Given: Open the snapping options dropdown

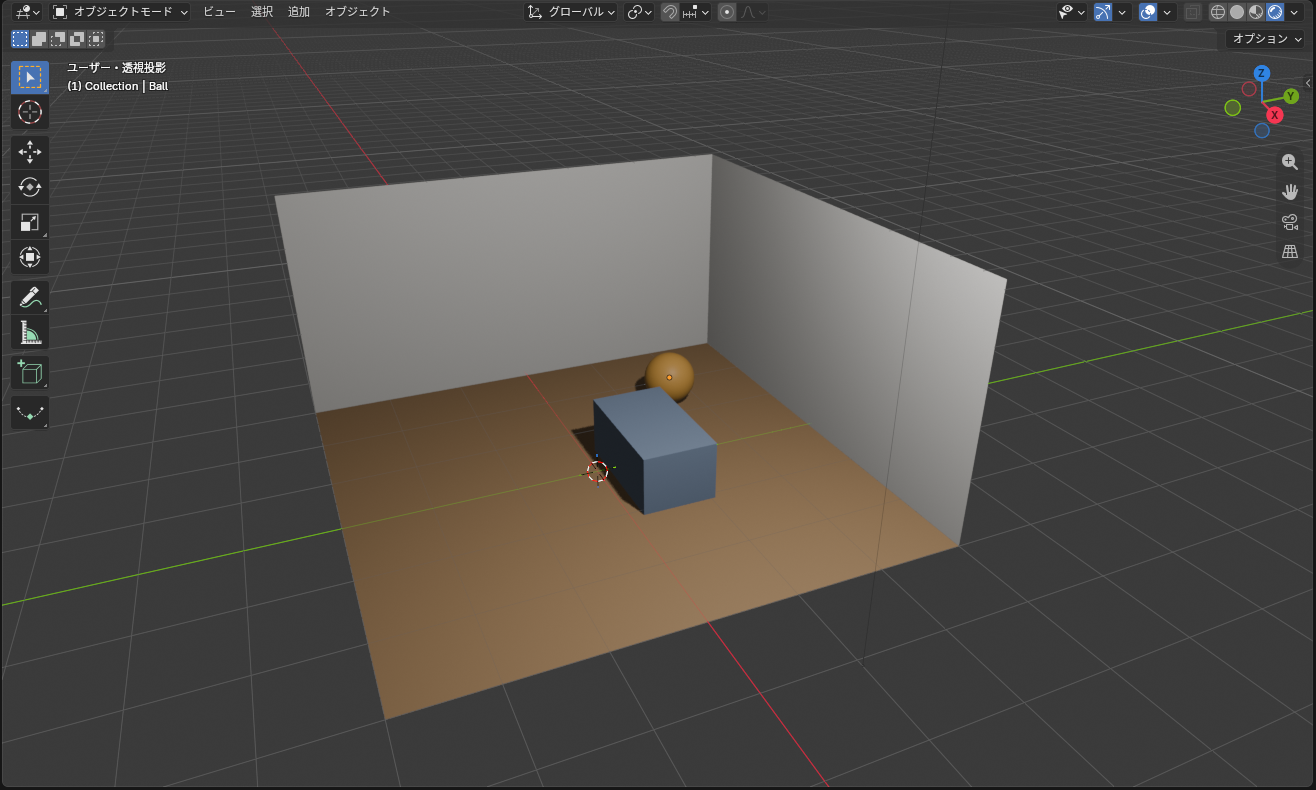Looking at the screenshot, I should coord(697,12).
